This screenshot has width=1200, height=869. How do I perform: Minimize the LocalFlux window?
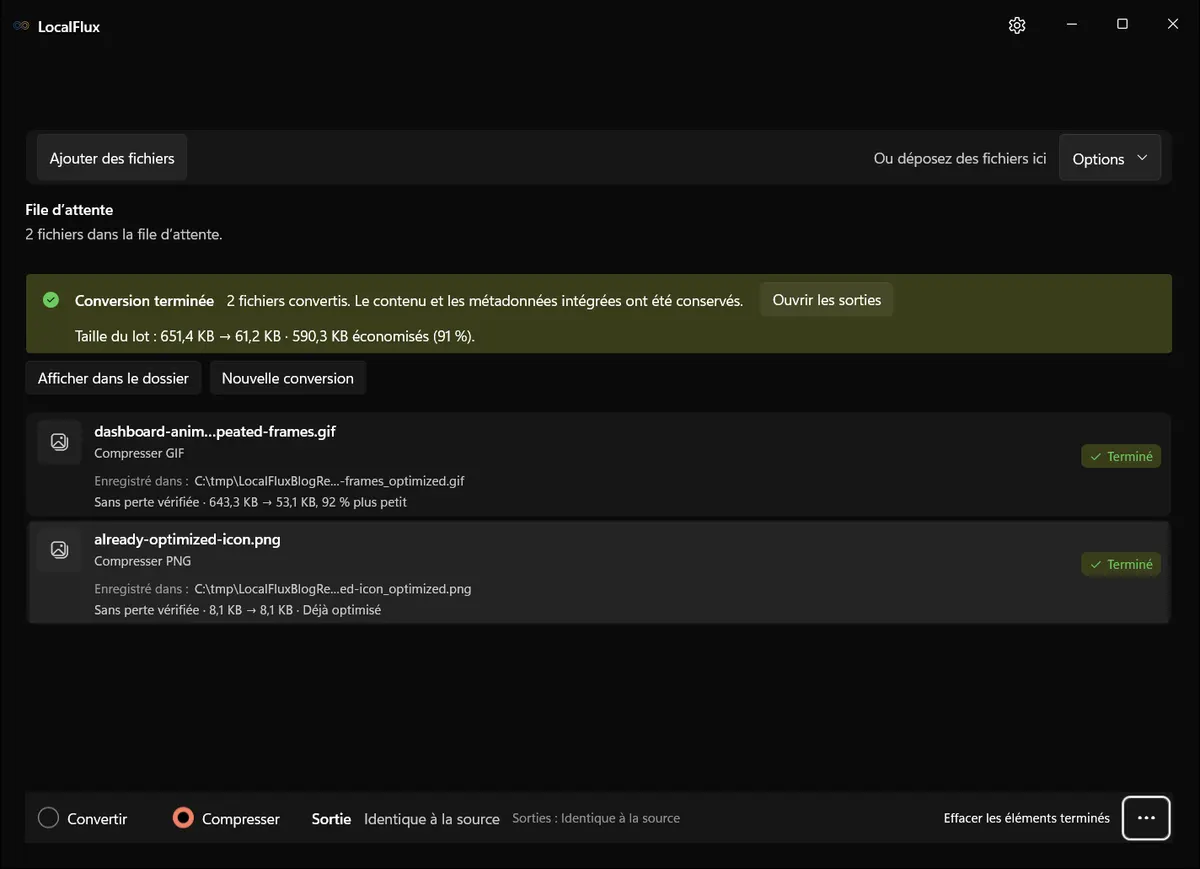coord(1071,25)
